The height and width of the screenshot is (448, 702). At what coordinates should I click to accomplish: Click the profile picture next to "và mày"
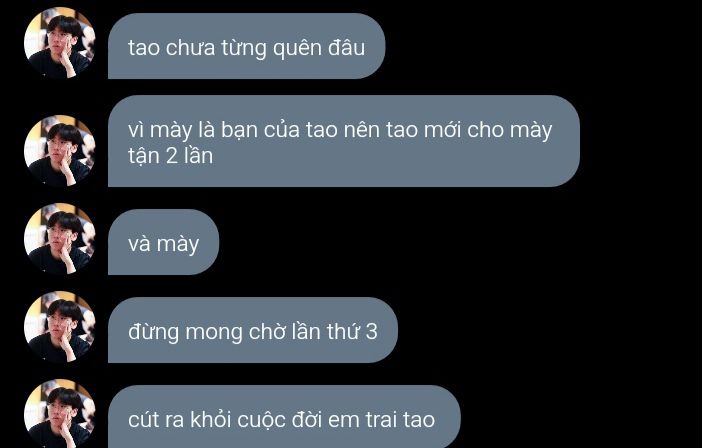pyautogui.click(x=60, y=239)
